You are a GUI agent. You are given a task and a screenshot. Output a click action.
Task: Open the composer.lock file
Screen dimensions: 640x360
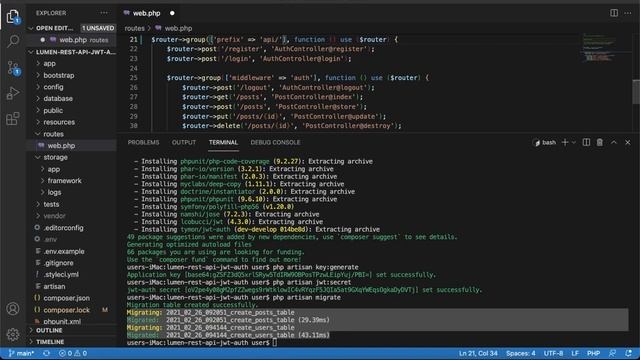pos(67,310)
